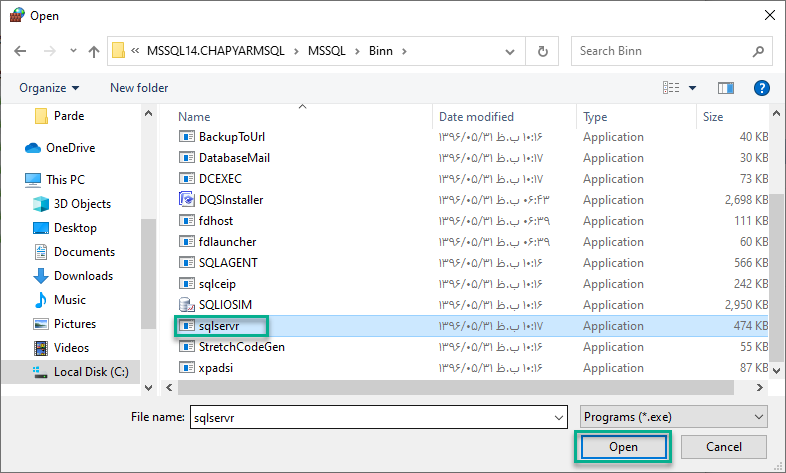Click the Cancel button
Screen dimensions: 786x473
click(x=724, y=447)
